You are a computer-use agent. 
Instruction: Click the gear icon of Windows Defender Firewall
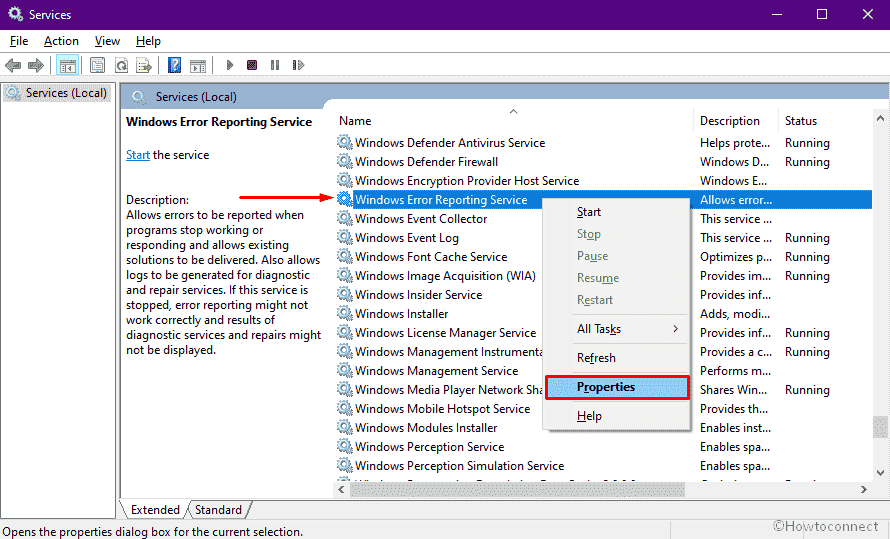point(344,161)
